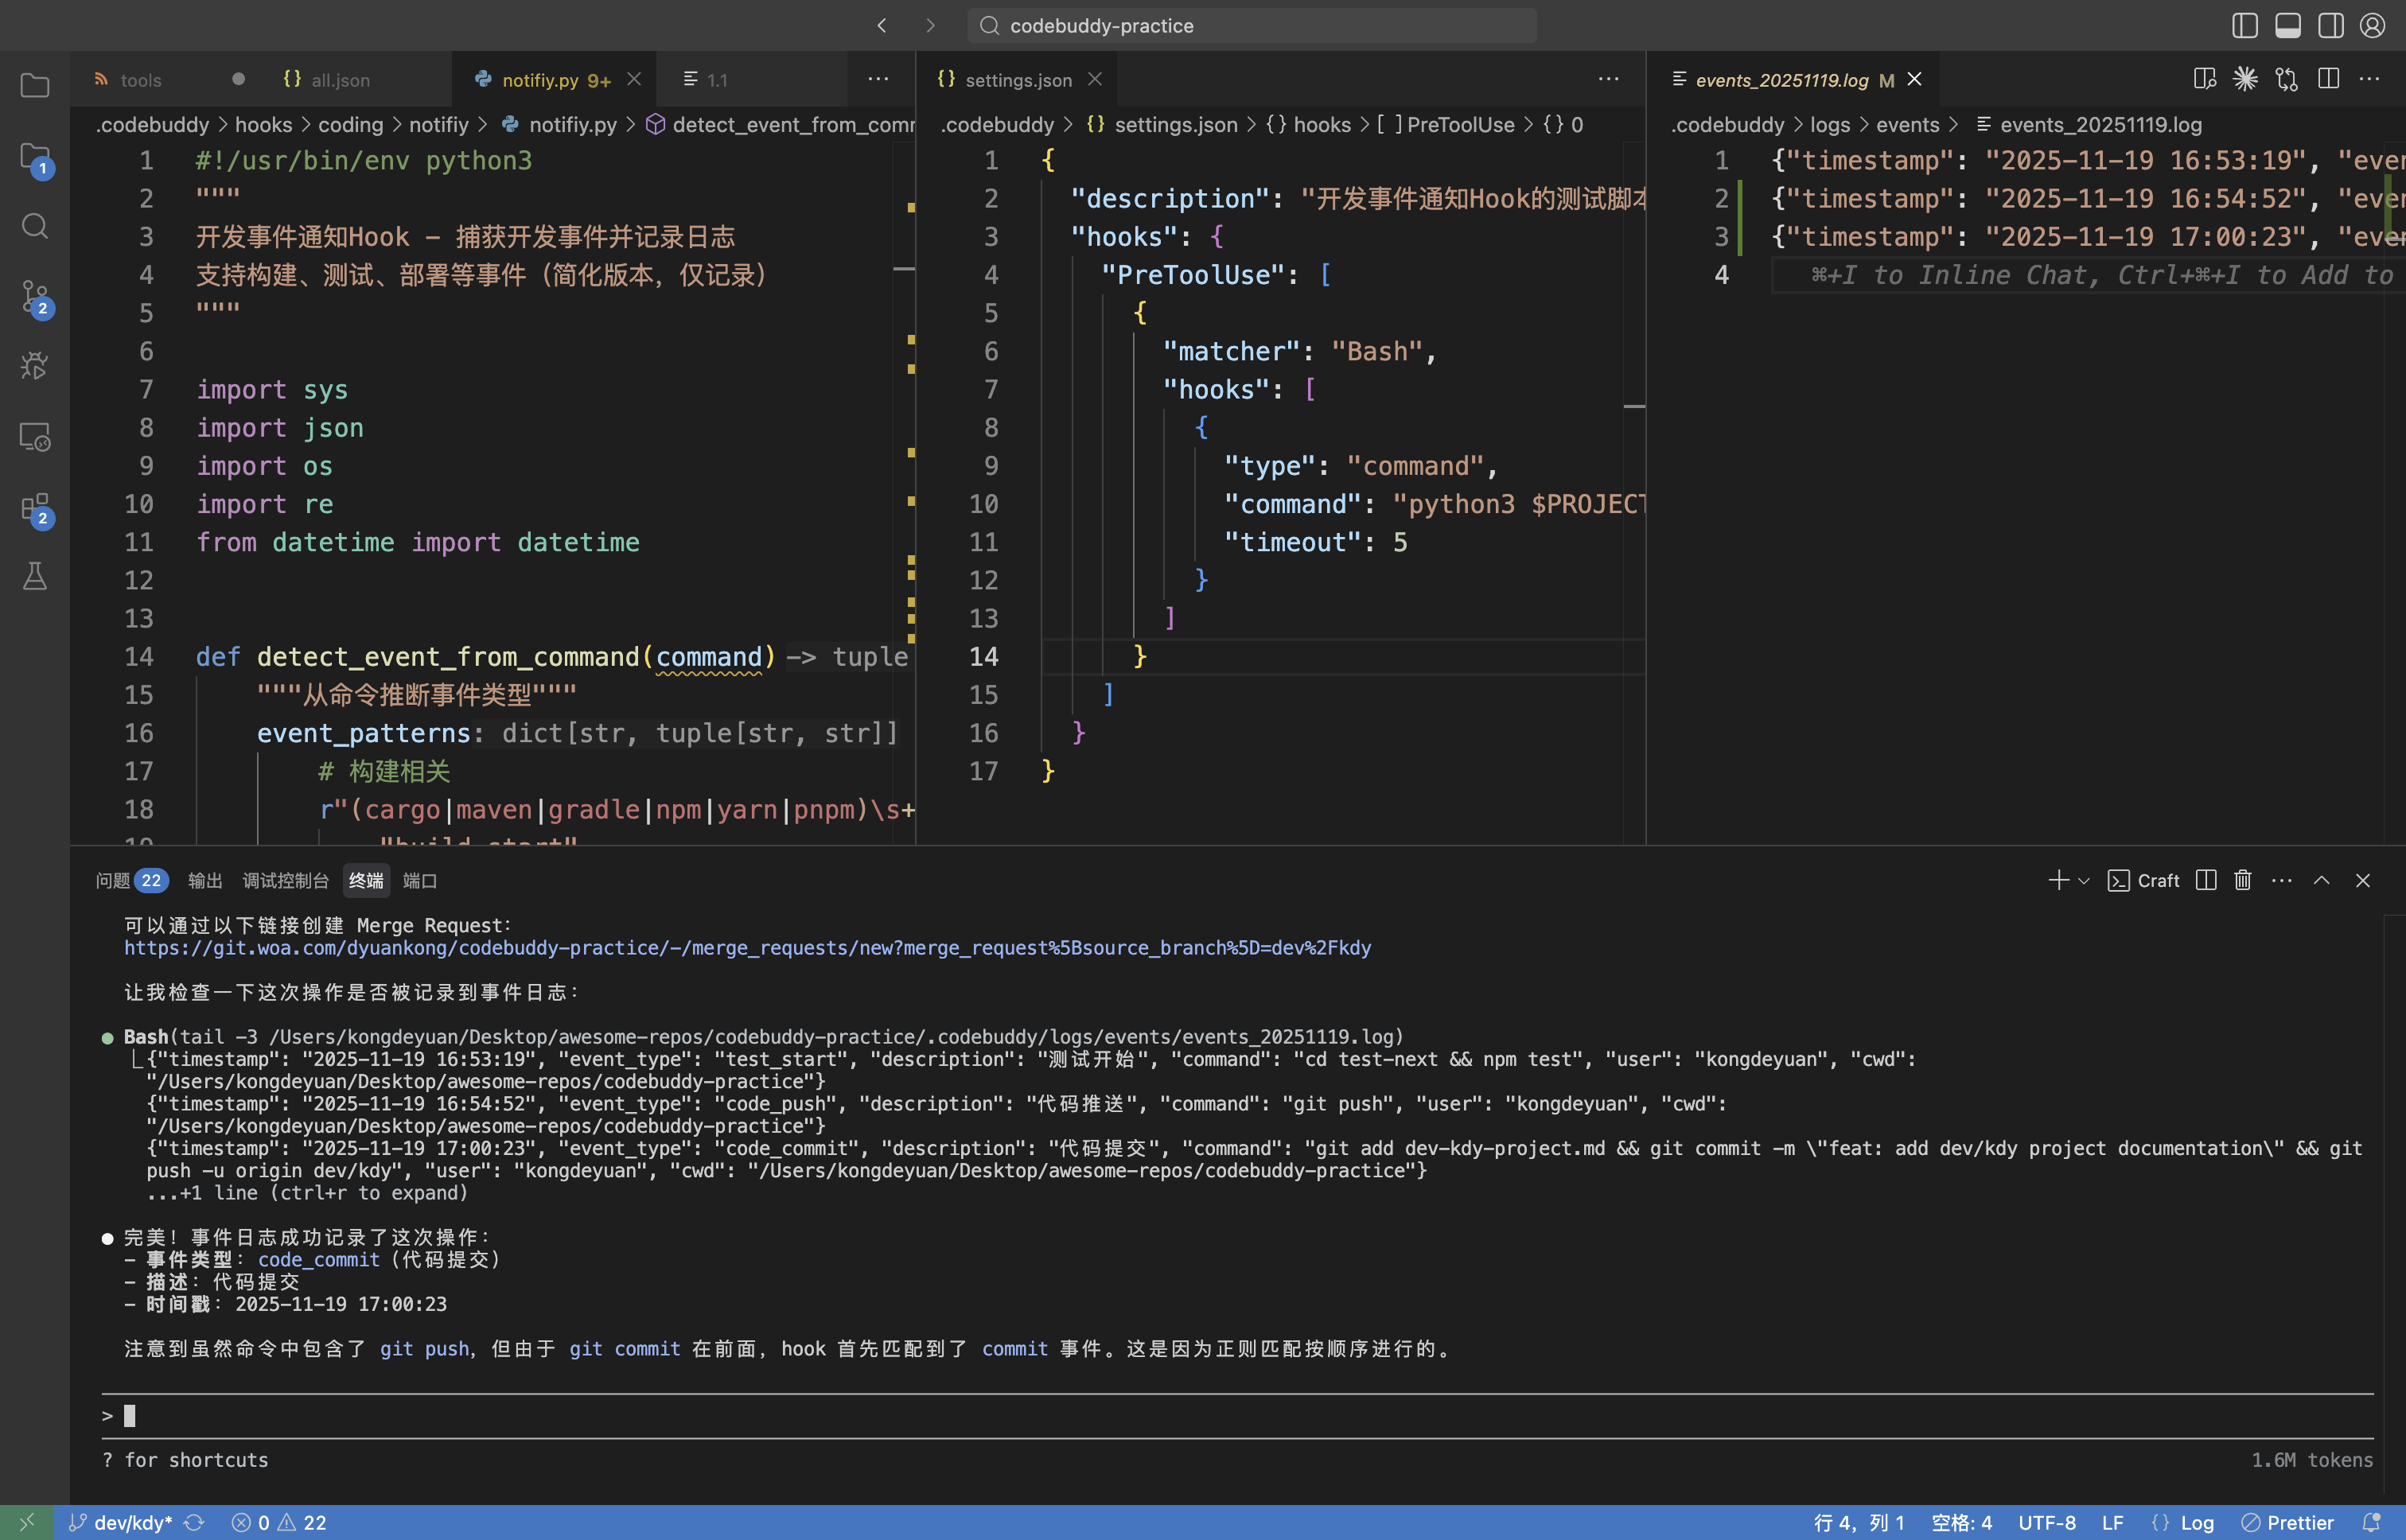Open notifications bell in status bar
Screen dimensions: 2406x1540
click(x=2371, y=1522)
